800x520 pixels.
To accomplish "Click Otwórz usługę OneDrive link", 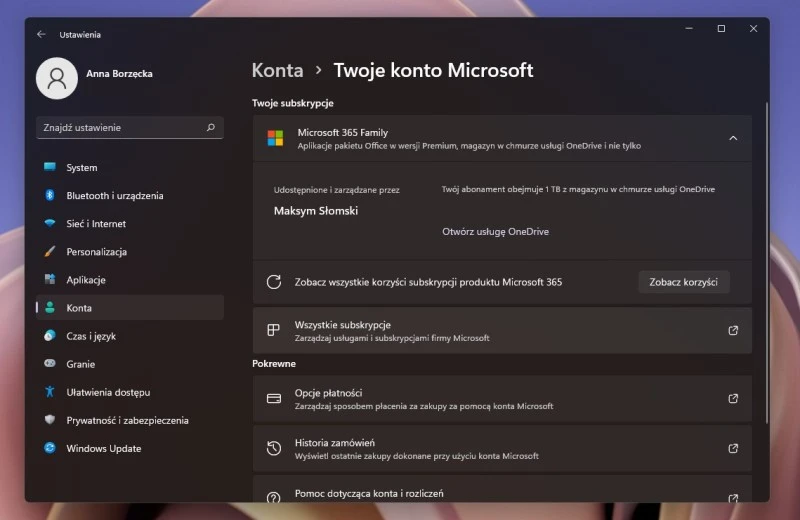I will [x=495, y=231].
